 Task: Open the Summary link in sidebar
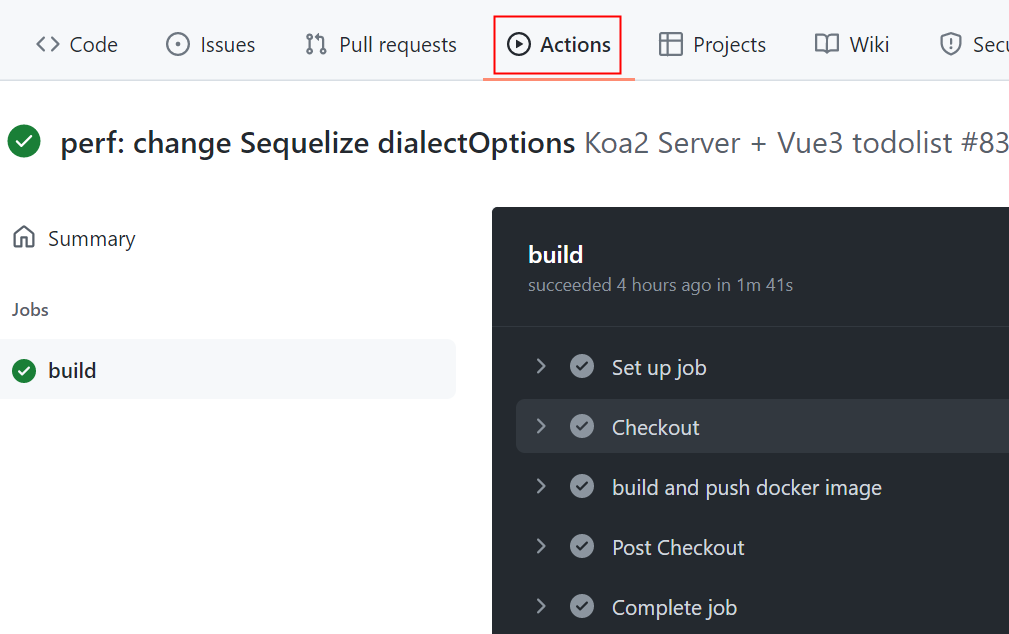point(91,239)
